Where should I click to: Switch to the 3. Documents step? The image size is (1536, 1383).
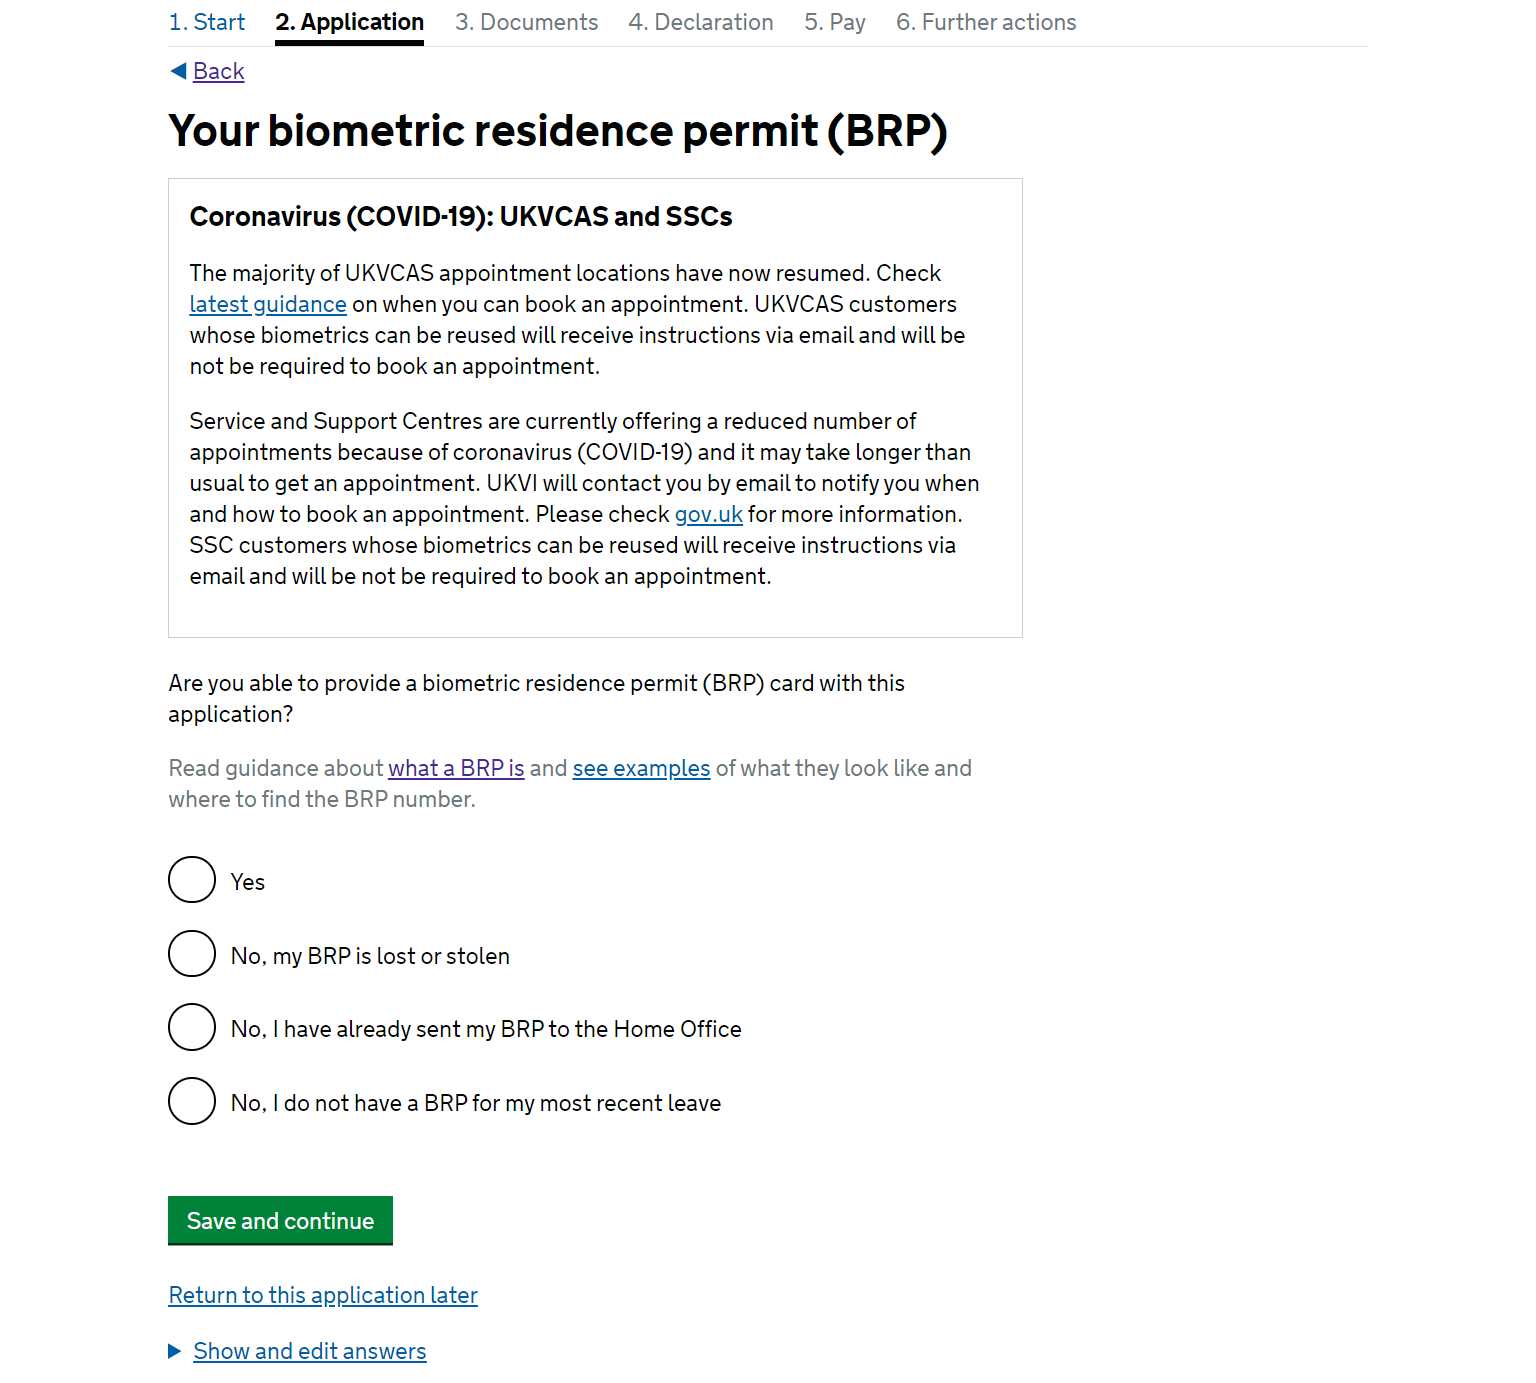pos(526,22)
